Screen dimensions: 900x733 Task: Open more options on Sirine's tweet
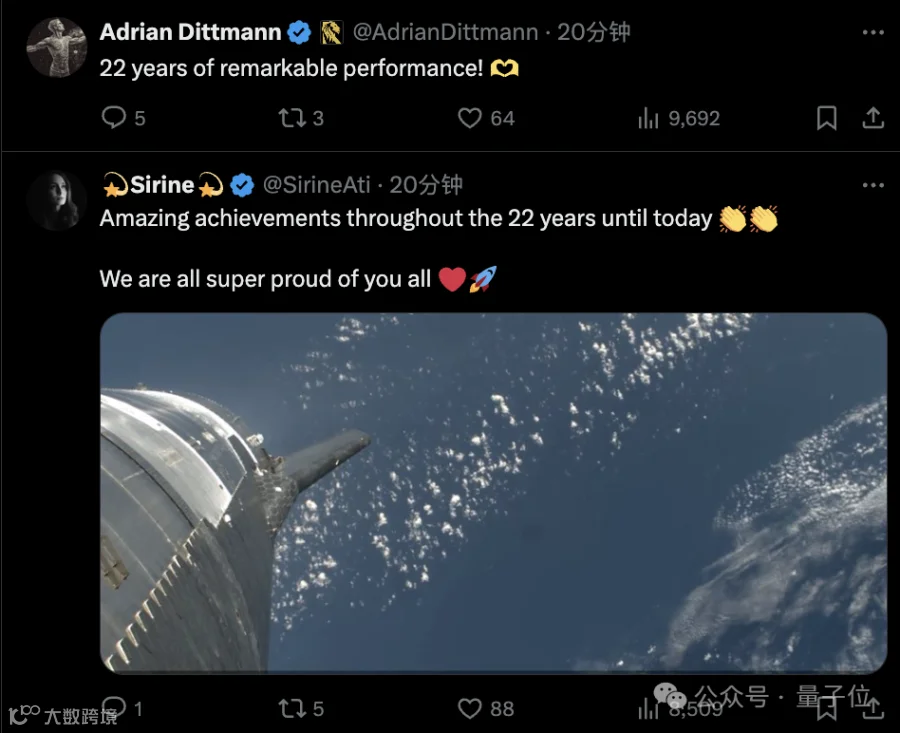873,185
